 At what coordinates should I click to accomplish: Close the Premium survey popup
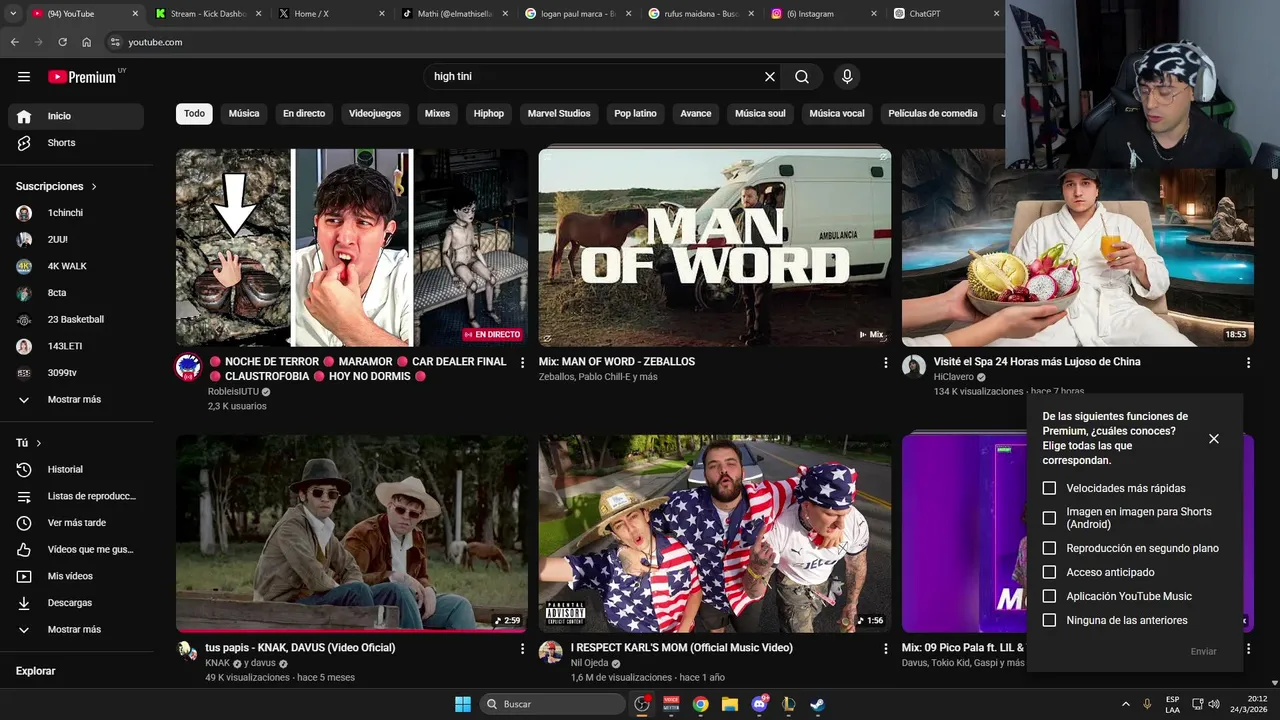tap(1213, 439)
